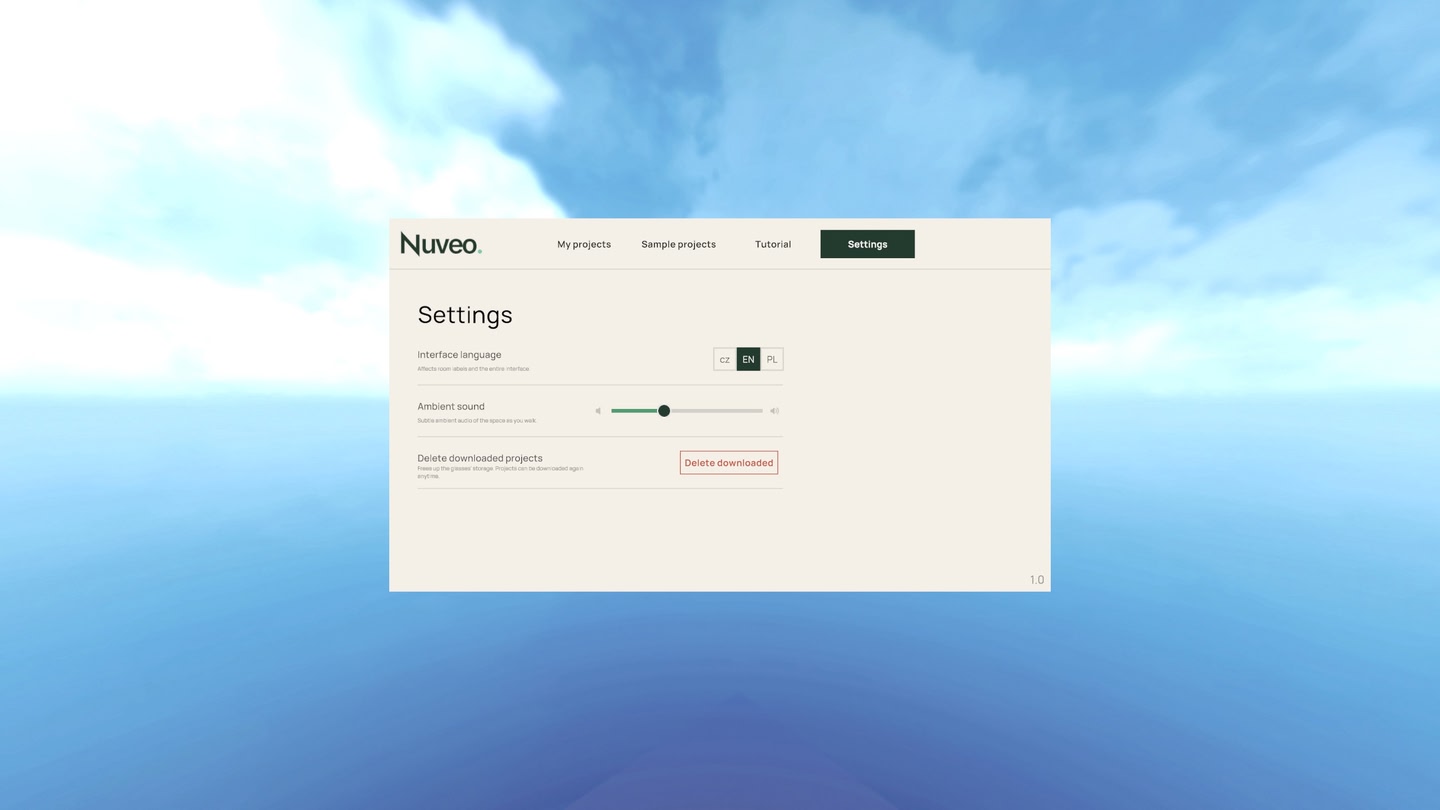The height and width of the screenshot is (810, 1440).
Task: Select the EN language option
Action: (748, 359)
